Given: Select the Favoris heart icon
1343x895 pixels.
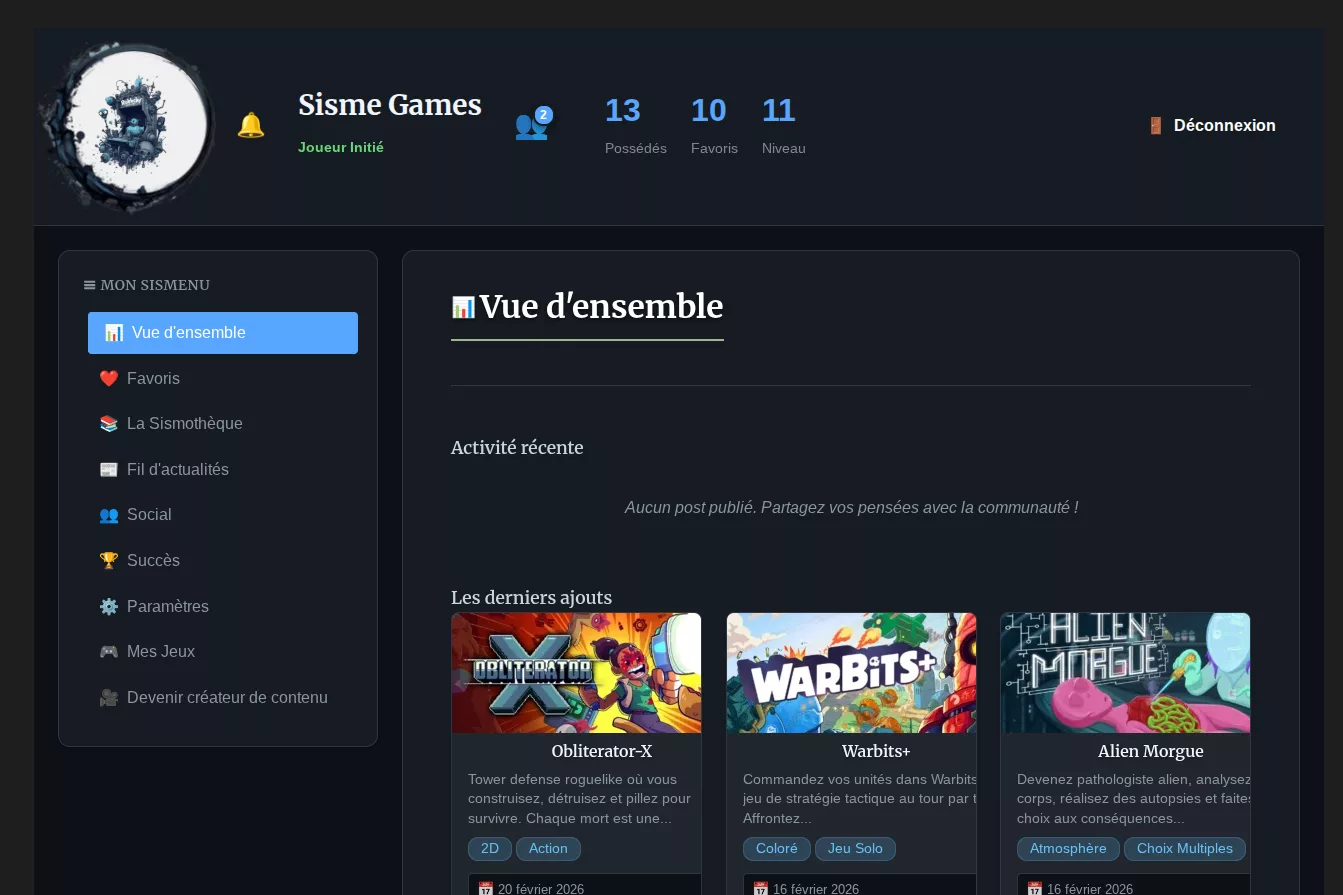Looking at the screenshot, I should tap(109, 378).
